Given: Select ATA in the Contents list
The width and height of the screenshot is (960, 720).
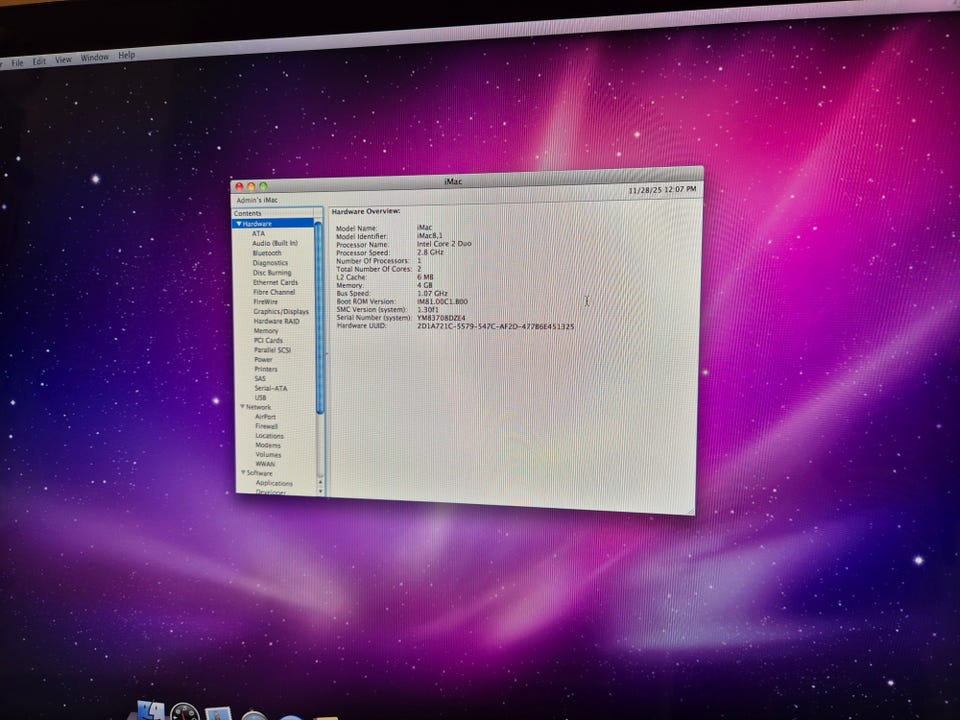Looking at the screenshot, I should [x=258, y=233].
